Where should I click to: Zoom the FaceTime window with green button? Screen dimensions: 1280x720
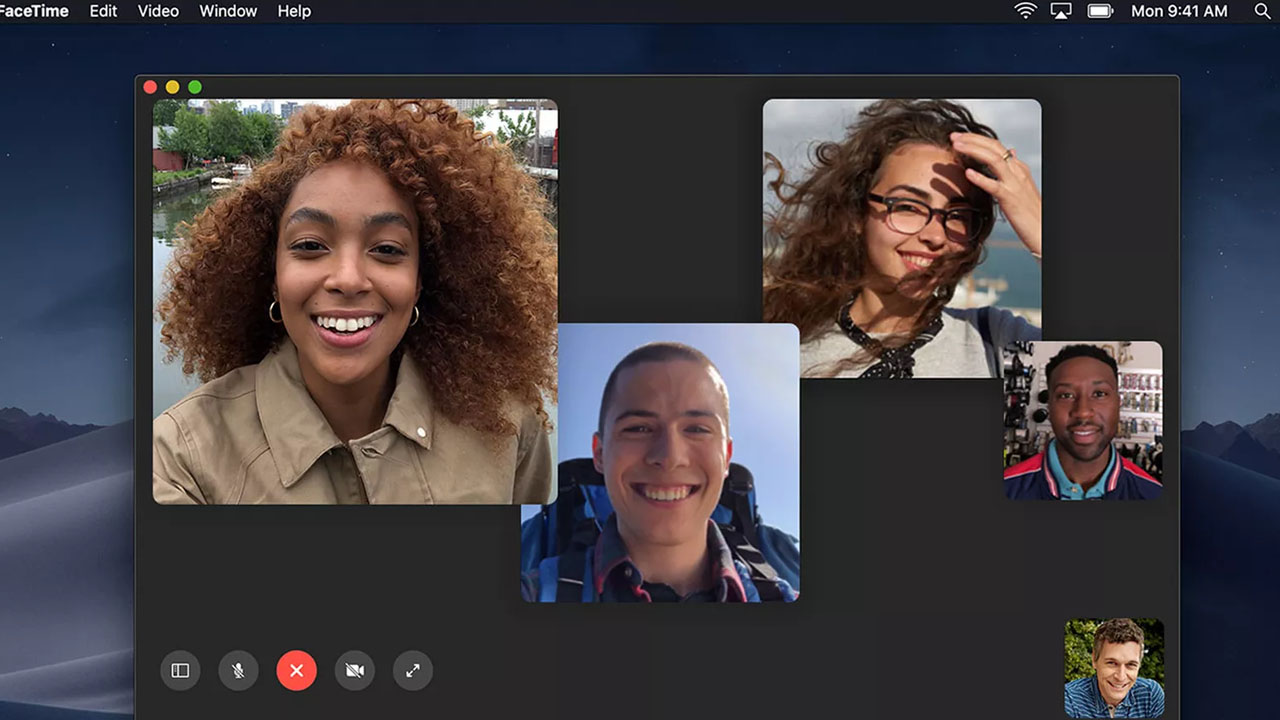point(195,87)
